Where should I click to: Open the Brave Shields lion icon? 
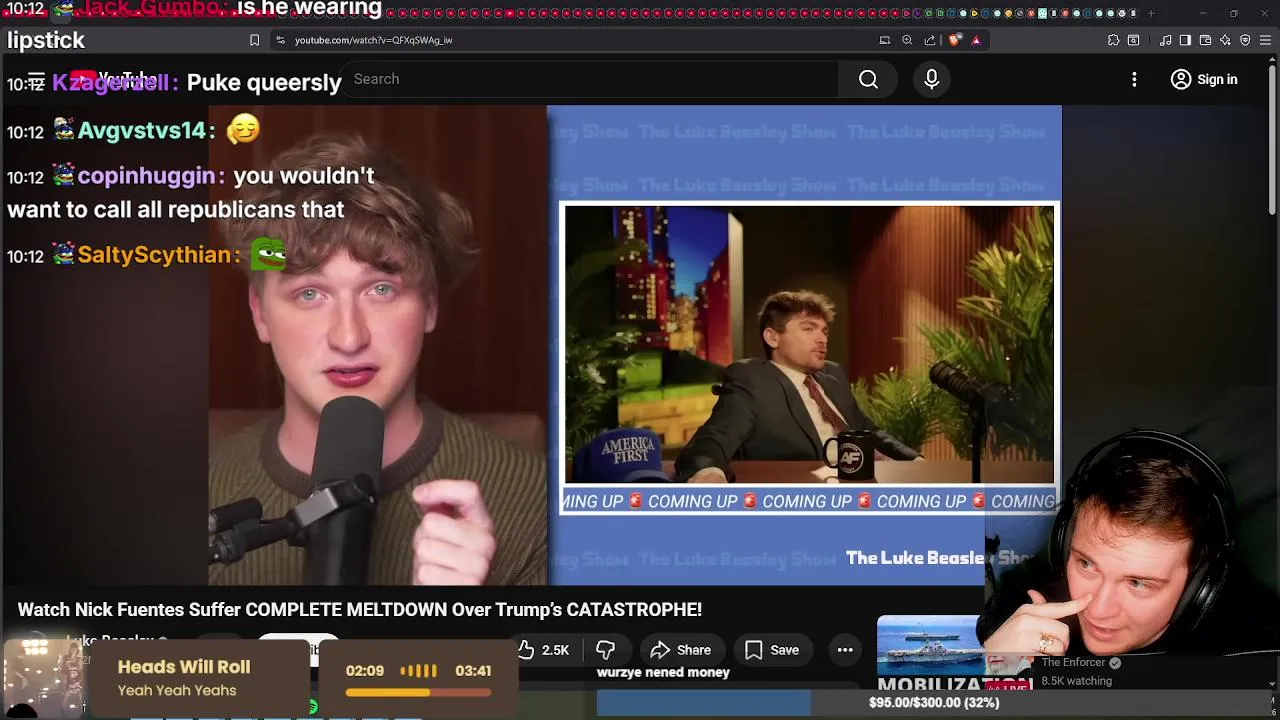(x=955, y=40)
